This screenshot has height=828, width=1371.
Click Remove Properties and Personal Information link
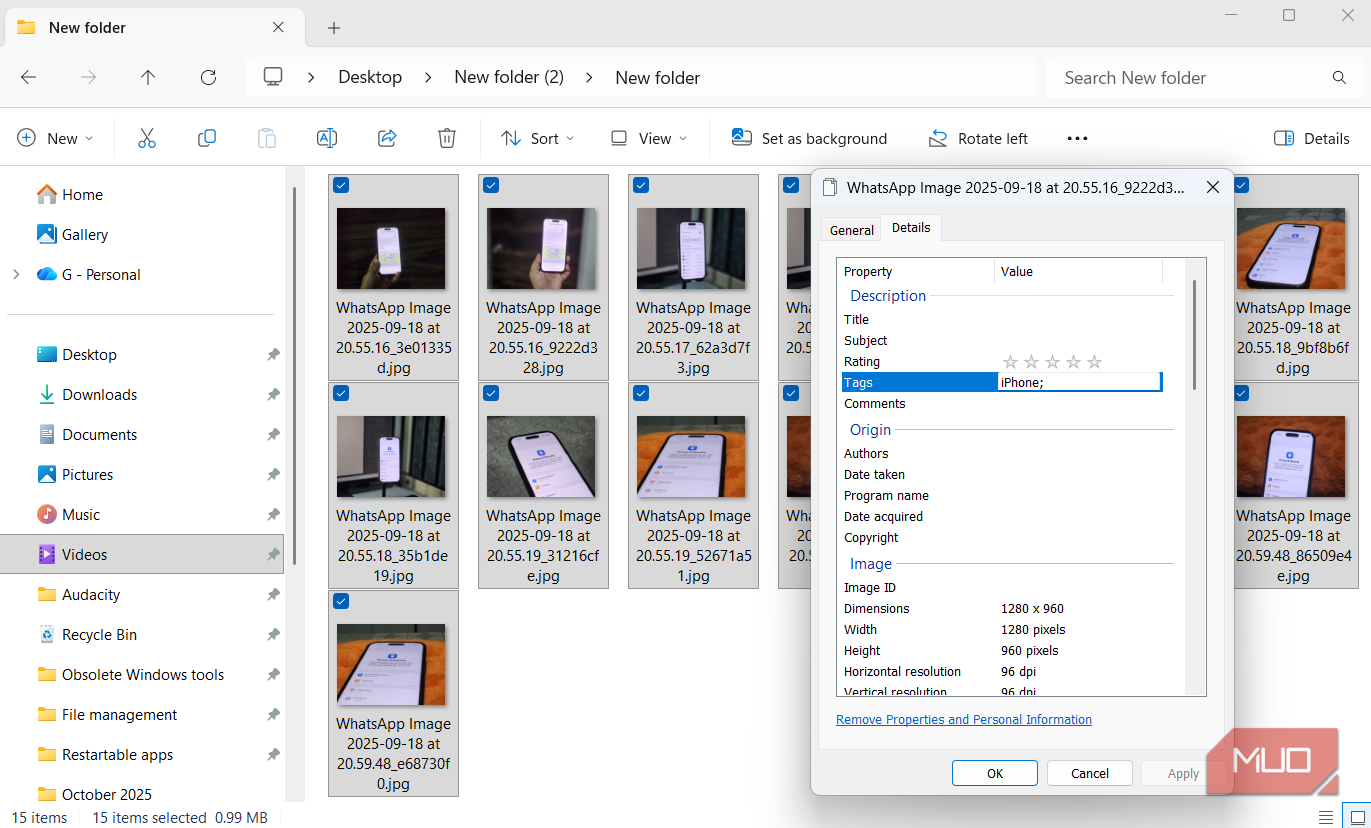(964, 720)
